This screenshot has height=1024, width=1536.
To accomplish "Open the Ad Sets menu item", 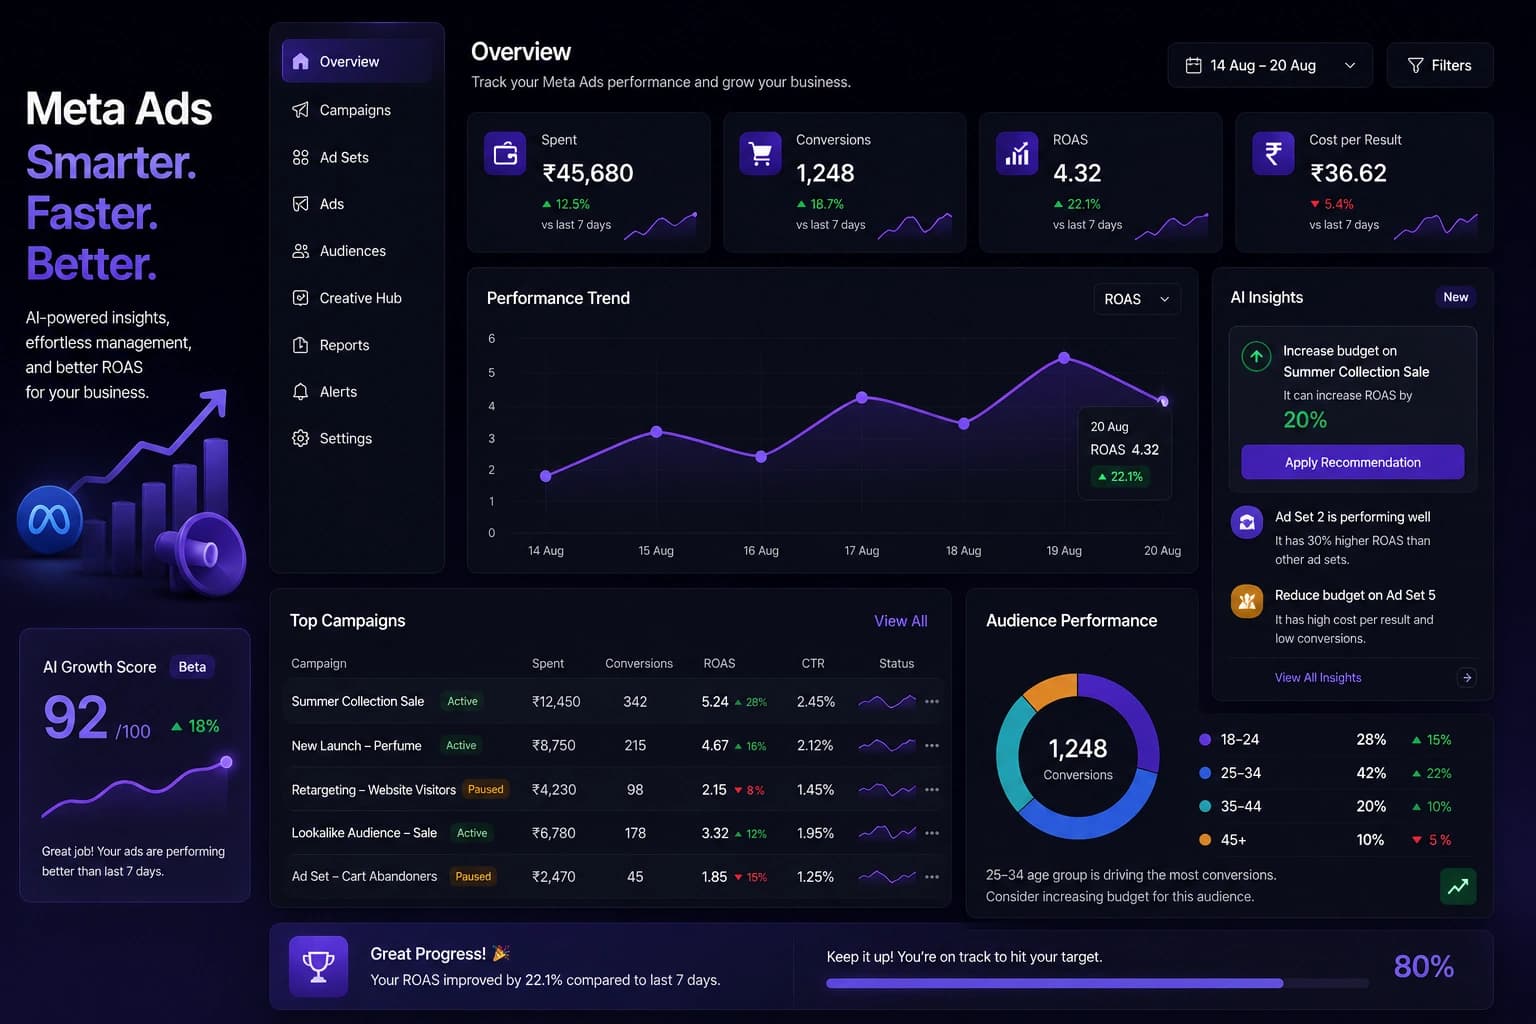I will click(x=357, y=157).
